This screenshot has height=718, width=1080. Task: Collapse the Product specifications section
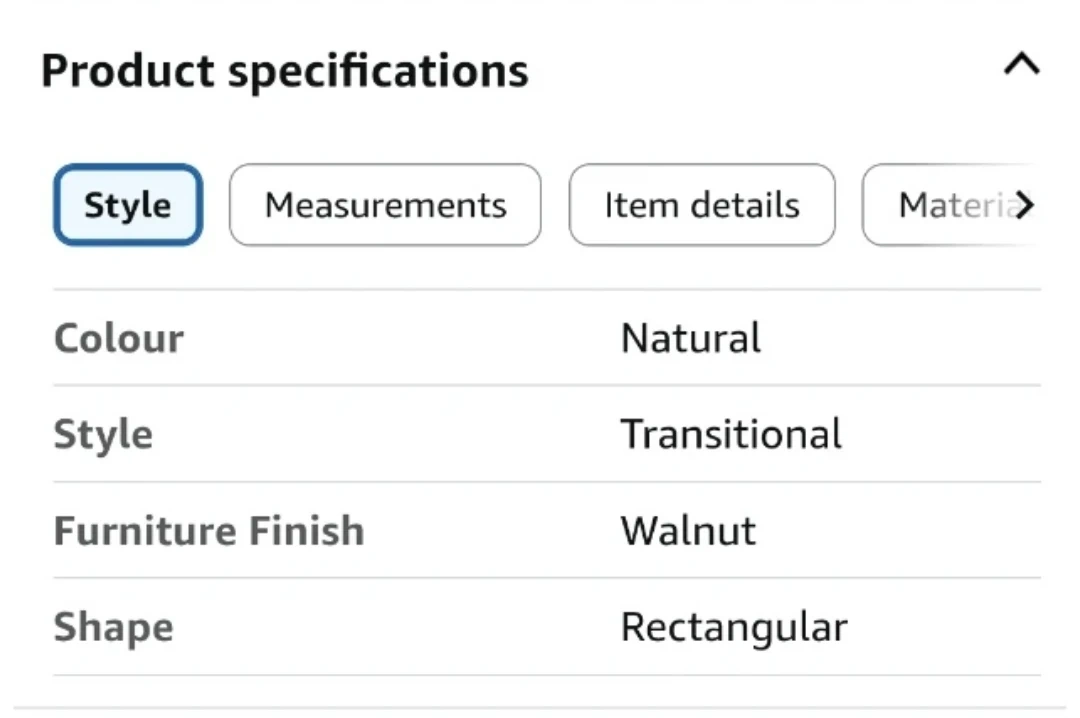coord(1021,67)
